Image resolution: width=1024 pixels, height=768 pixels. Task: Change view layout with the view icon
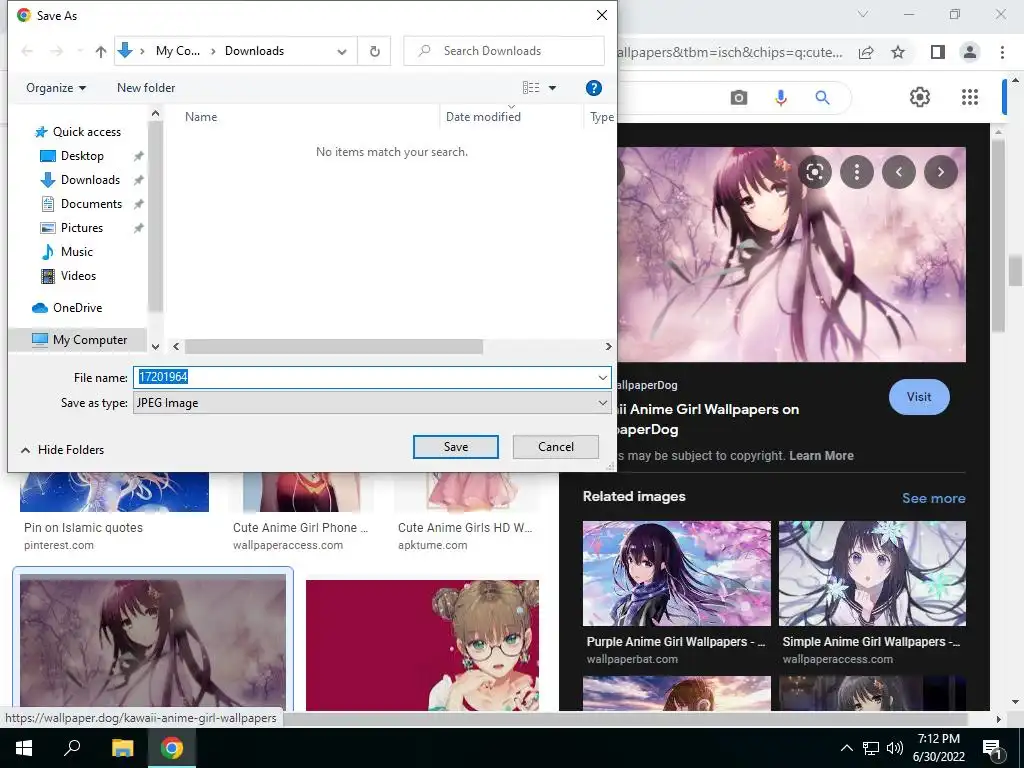click(531, 88)
